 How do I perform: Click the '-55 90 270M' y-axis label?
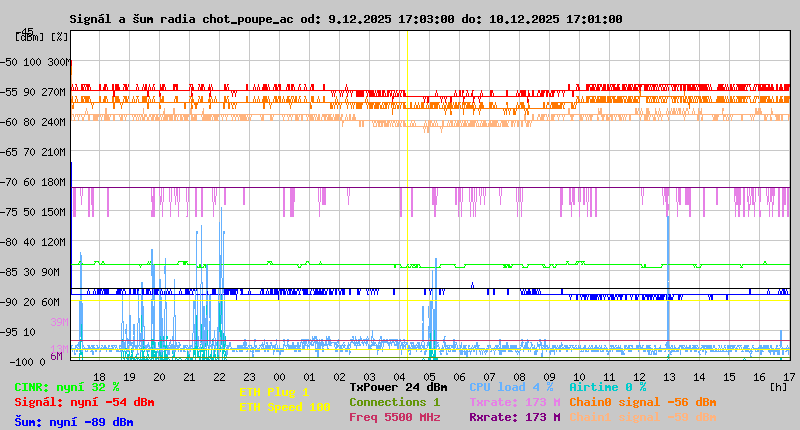point(33,92)
